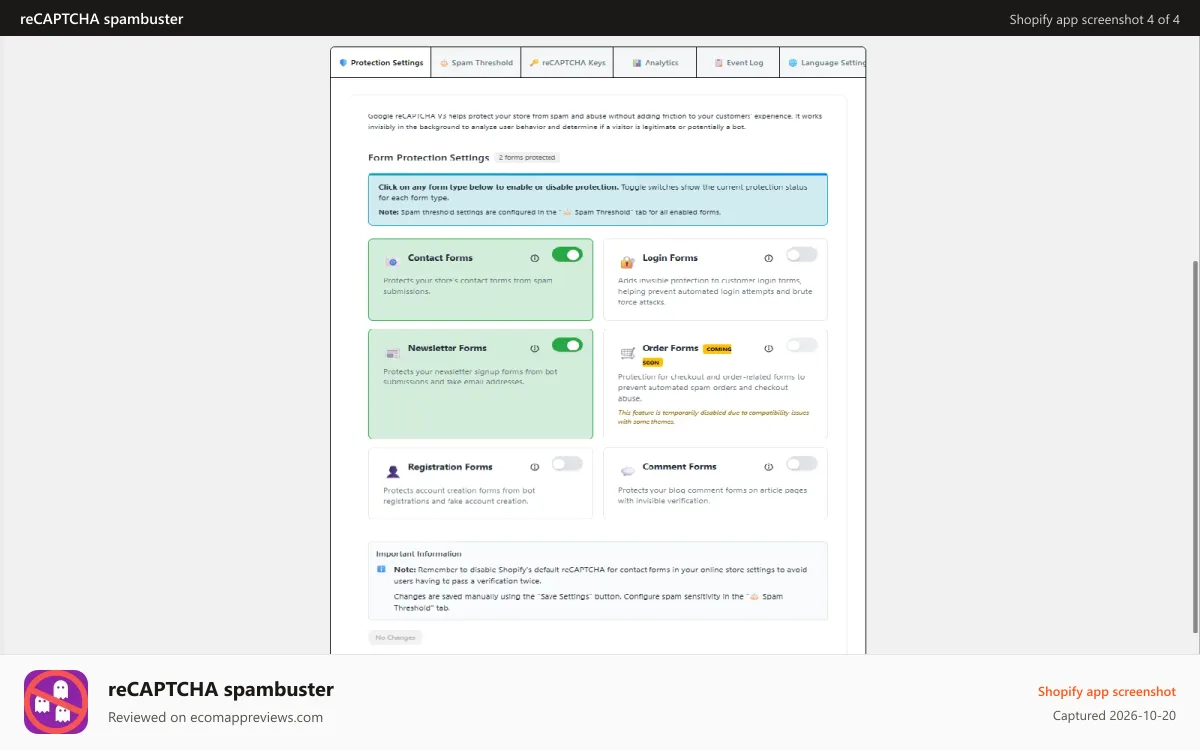
Task: Toggle the Order Forms protection switch
Action: [x=801, y=345]
